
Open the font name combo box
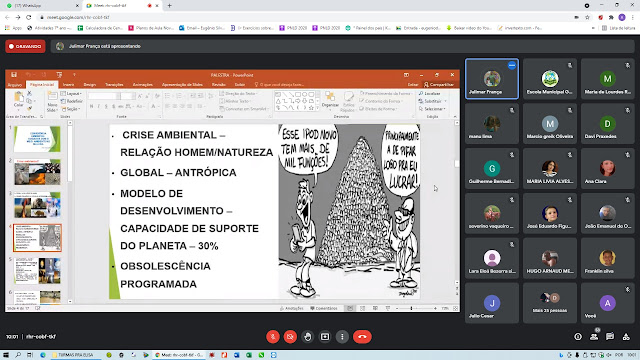tap(104, 96)
